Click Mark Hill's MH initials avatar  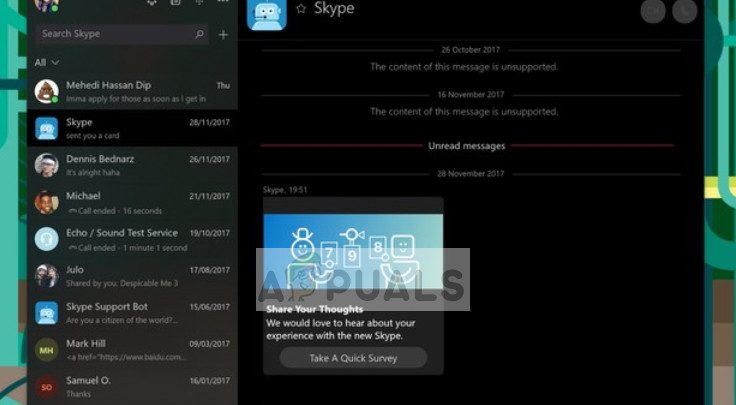click(x=46, y=350)
